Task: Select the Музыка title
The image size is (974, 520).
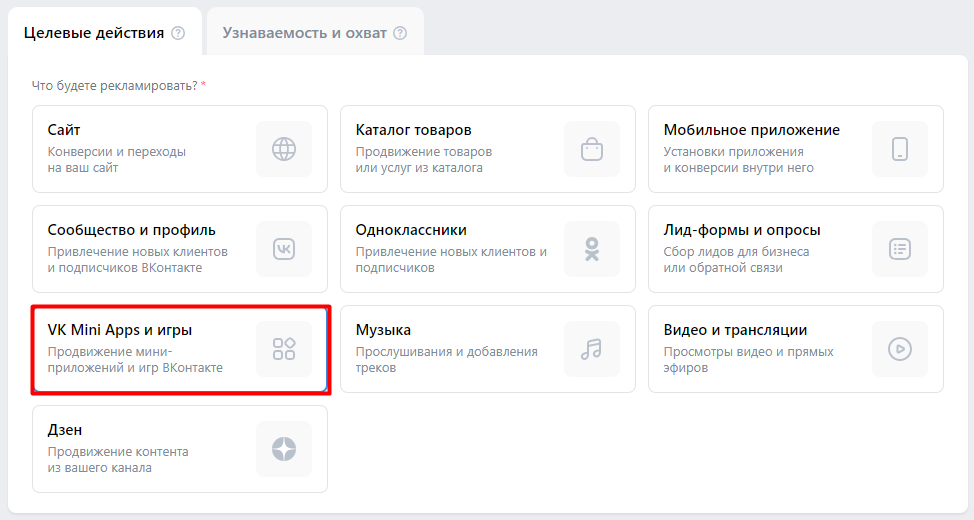Action: (383, 330)
